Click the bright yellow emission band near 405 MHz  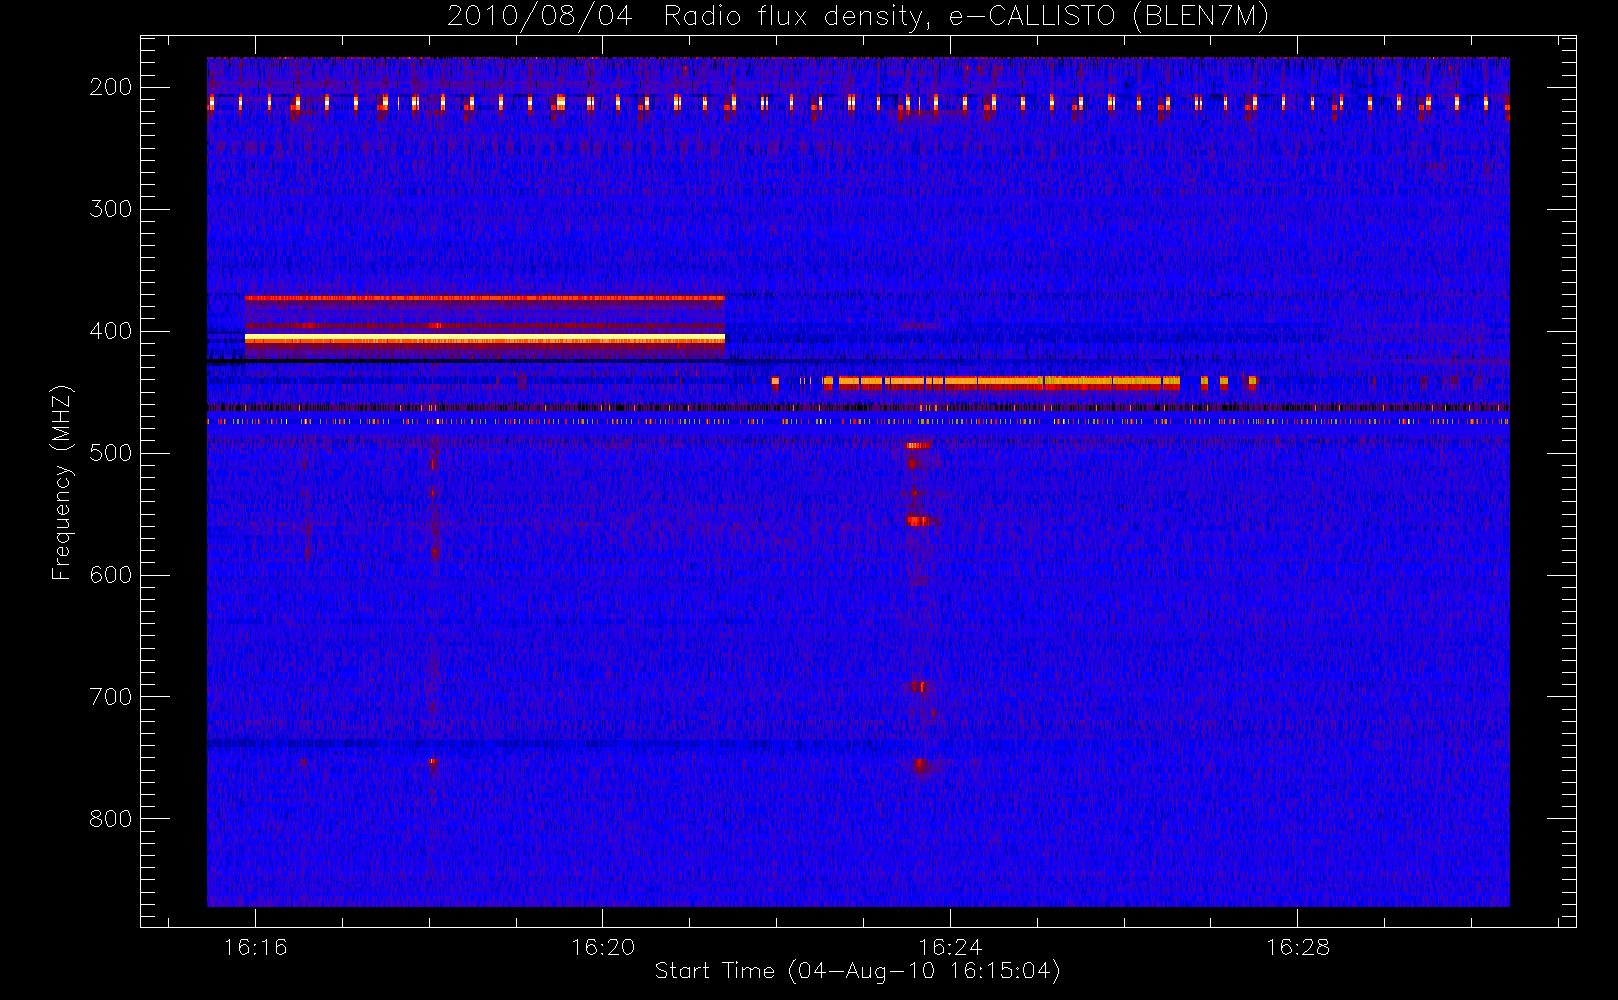tap(485, 339)
